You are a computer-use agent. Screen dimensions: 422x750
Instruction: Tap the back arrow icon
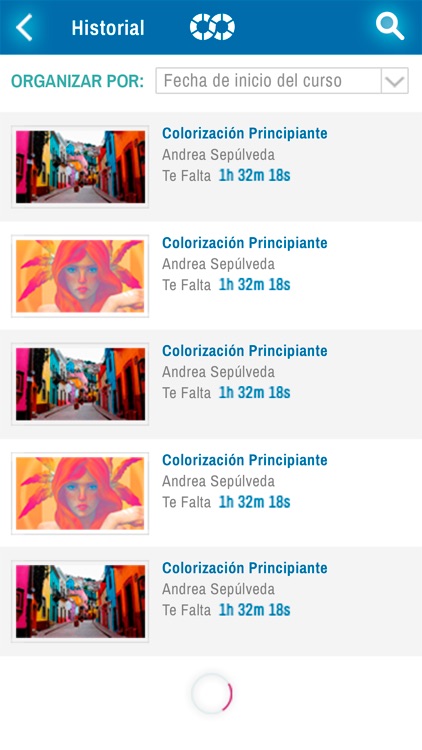(x=24, y=27)
